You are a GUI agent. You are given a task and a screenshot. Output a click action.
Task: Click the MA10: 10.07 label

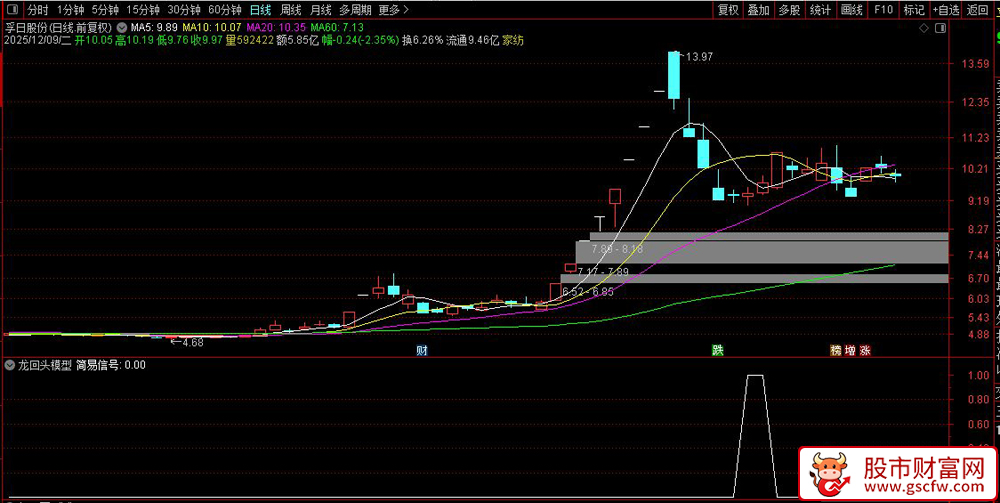[x=212, y=28]
